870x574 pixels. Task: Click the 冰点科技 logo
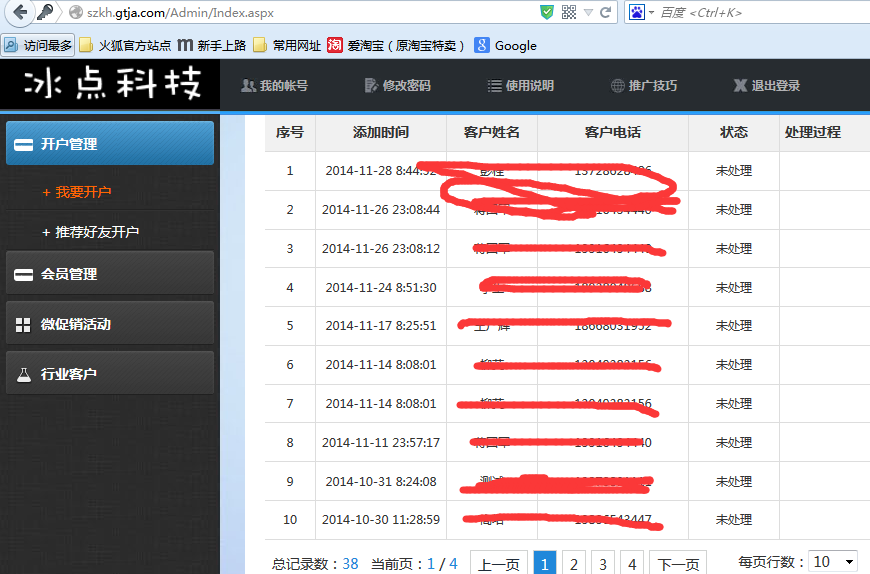(112, 84)
